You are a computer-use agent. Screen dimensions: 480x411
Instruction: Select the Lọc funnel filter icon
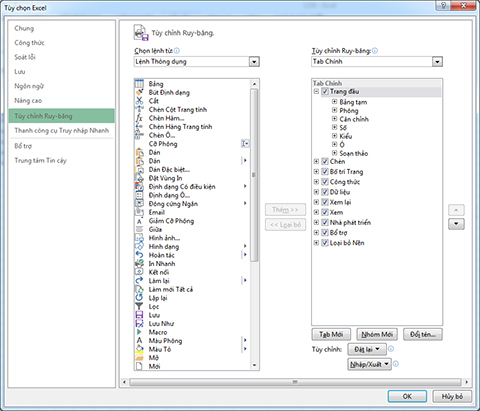[139, 306]
